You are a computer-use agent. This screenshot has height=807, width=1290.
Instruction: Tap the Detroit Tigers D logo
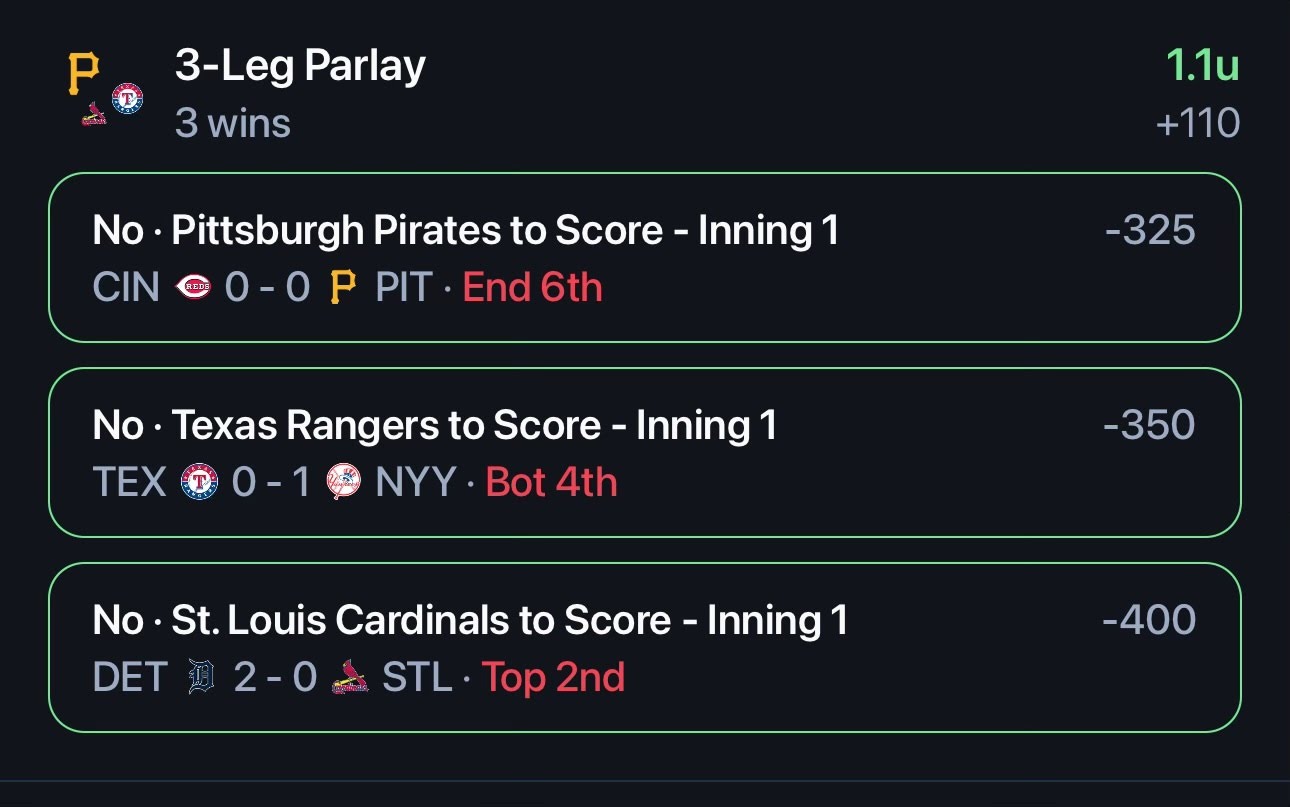pos(201,678)
